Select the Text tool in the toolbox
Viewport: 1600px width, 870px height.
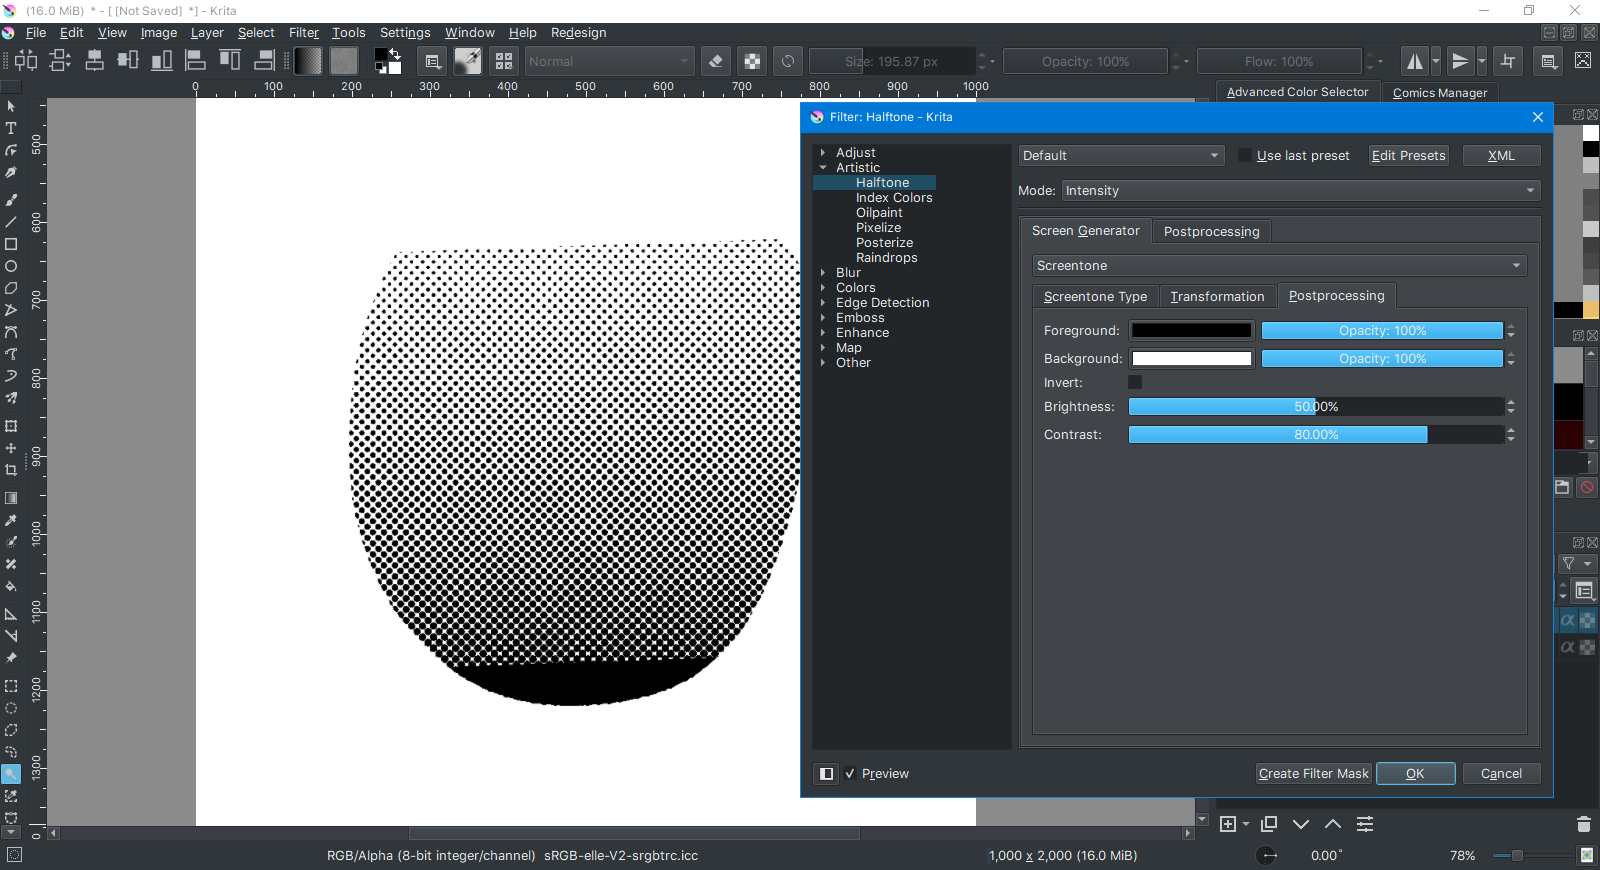click(11, 128)
